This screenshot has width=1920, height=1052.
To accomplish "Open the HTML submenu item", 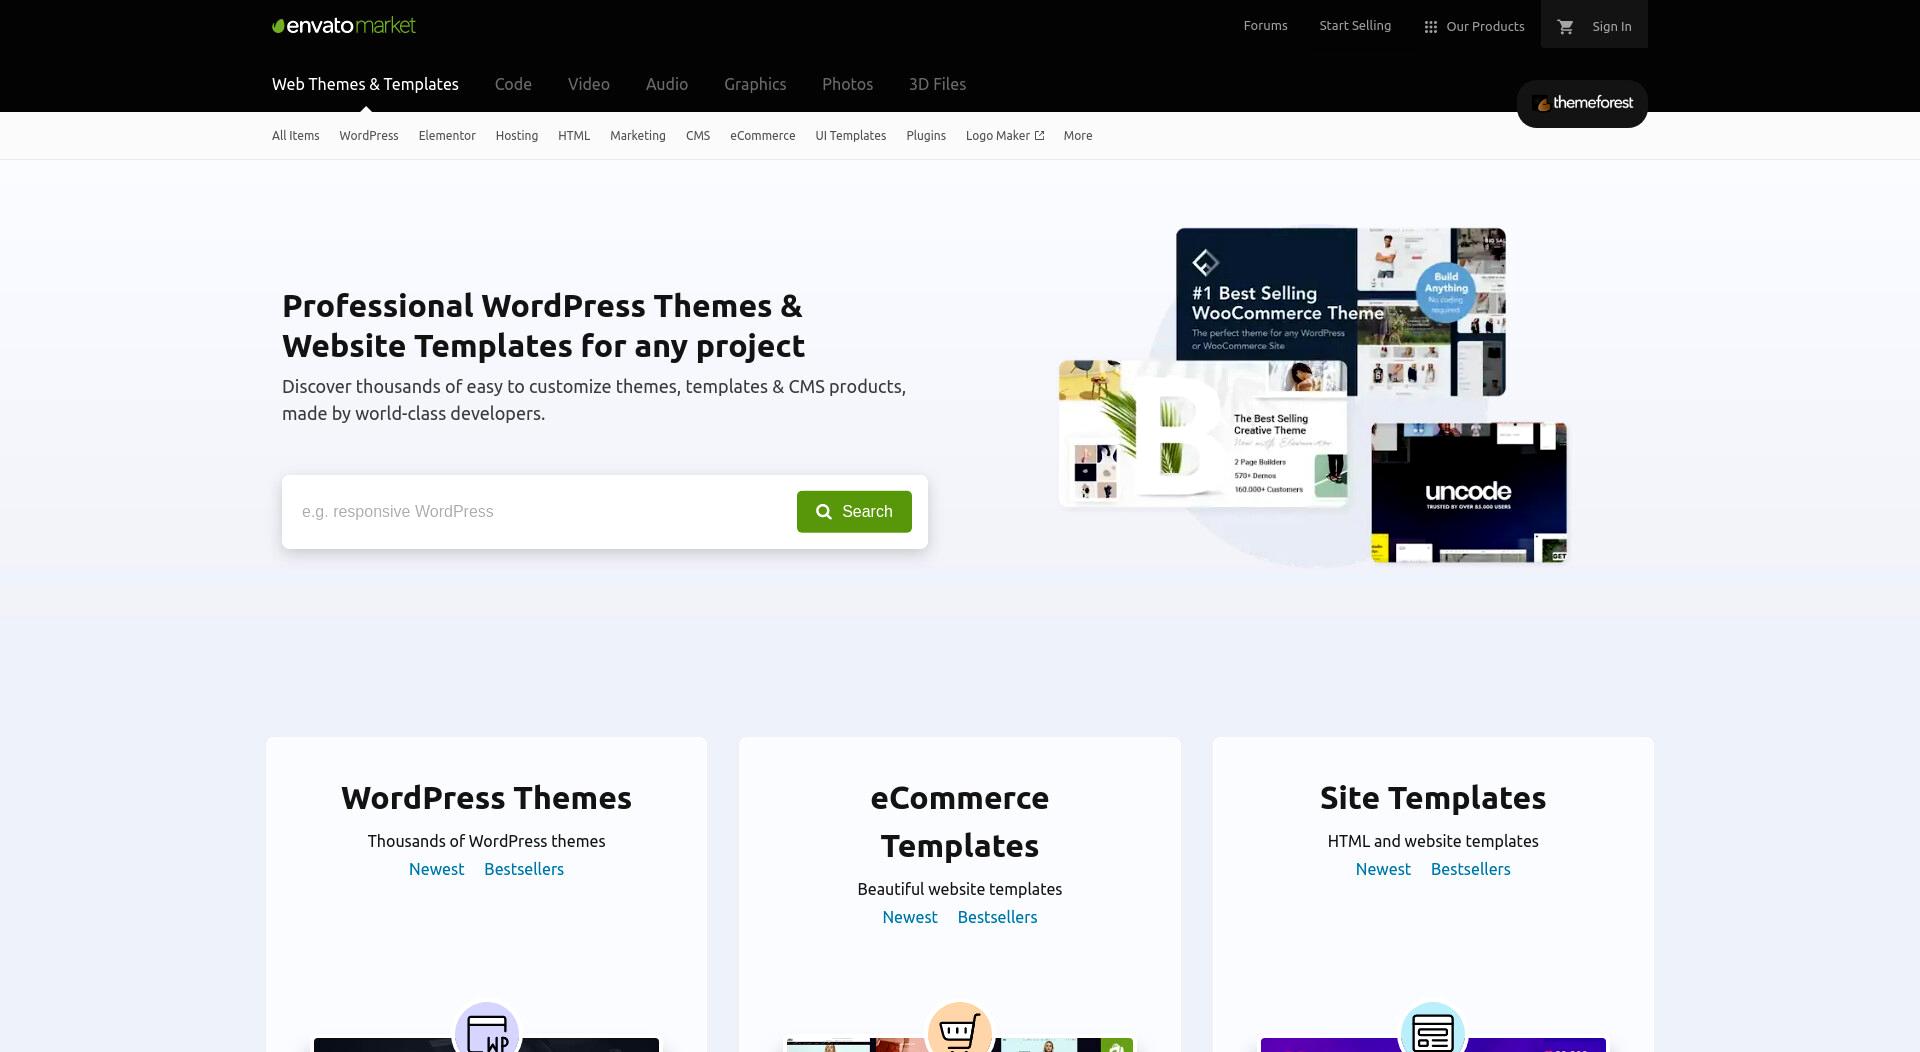I will point(573,136).
